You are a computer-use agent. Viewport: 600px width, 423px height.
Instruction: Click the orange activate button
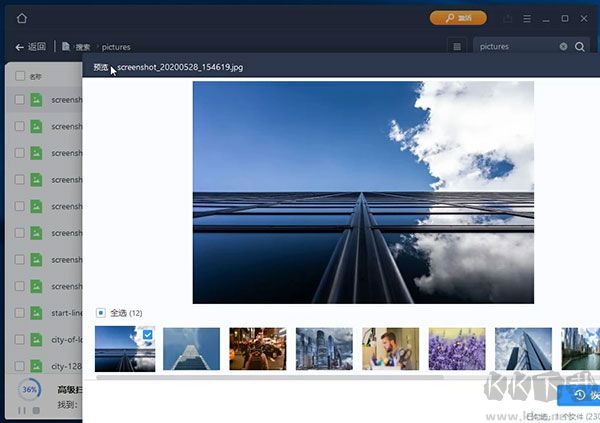[458, 18]
